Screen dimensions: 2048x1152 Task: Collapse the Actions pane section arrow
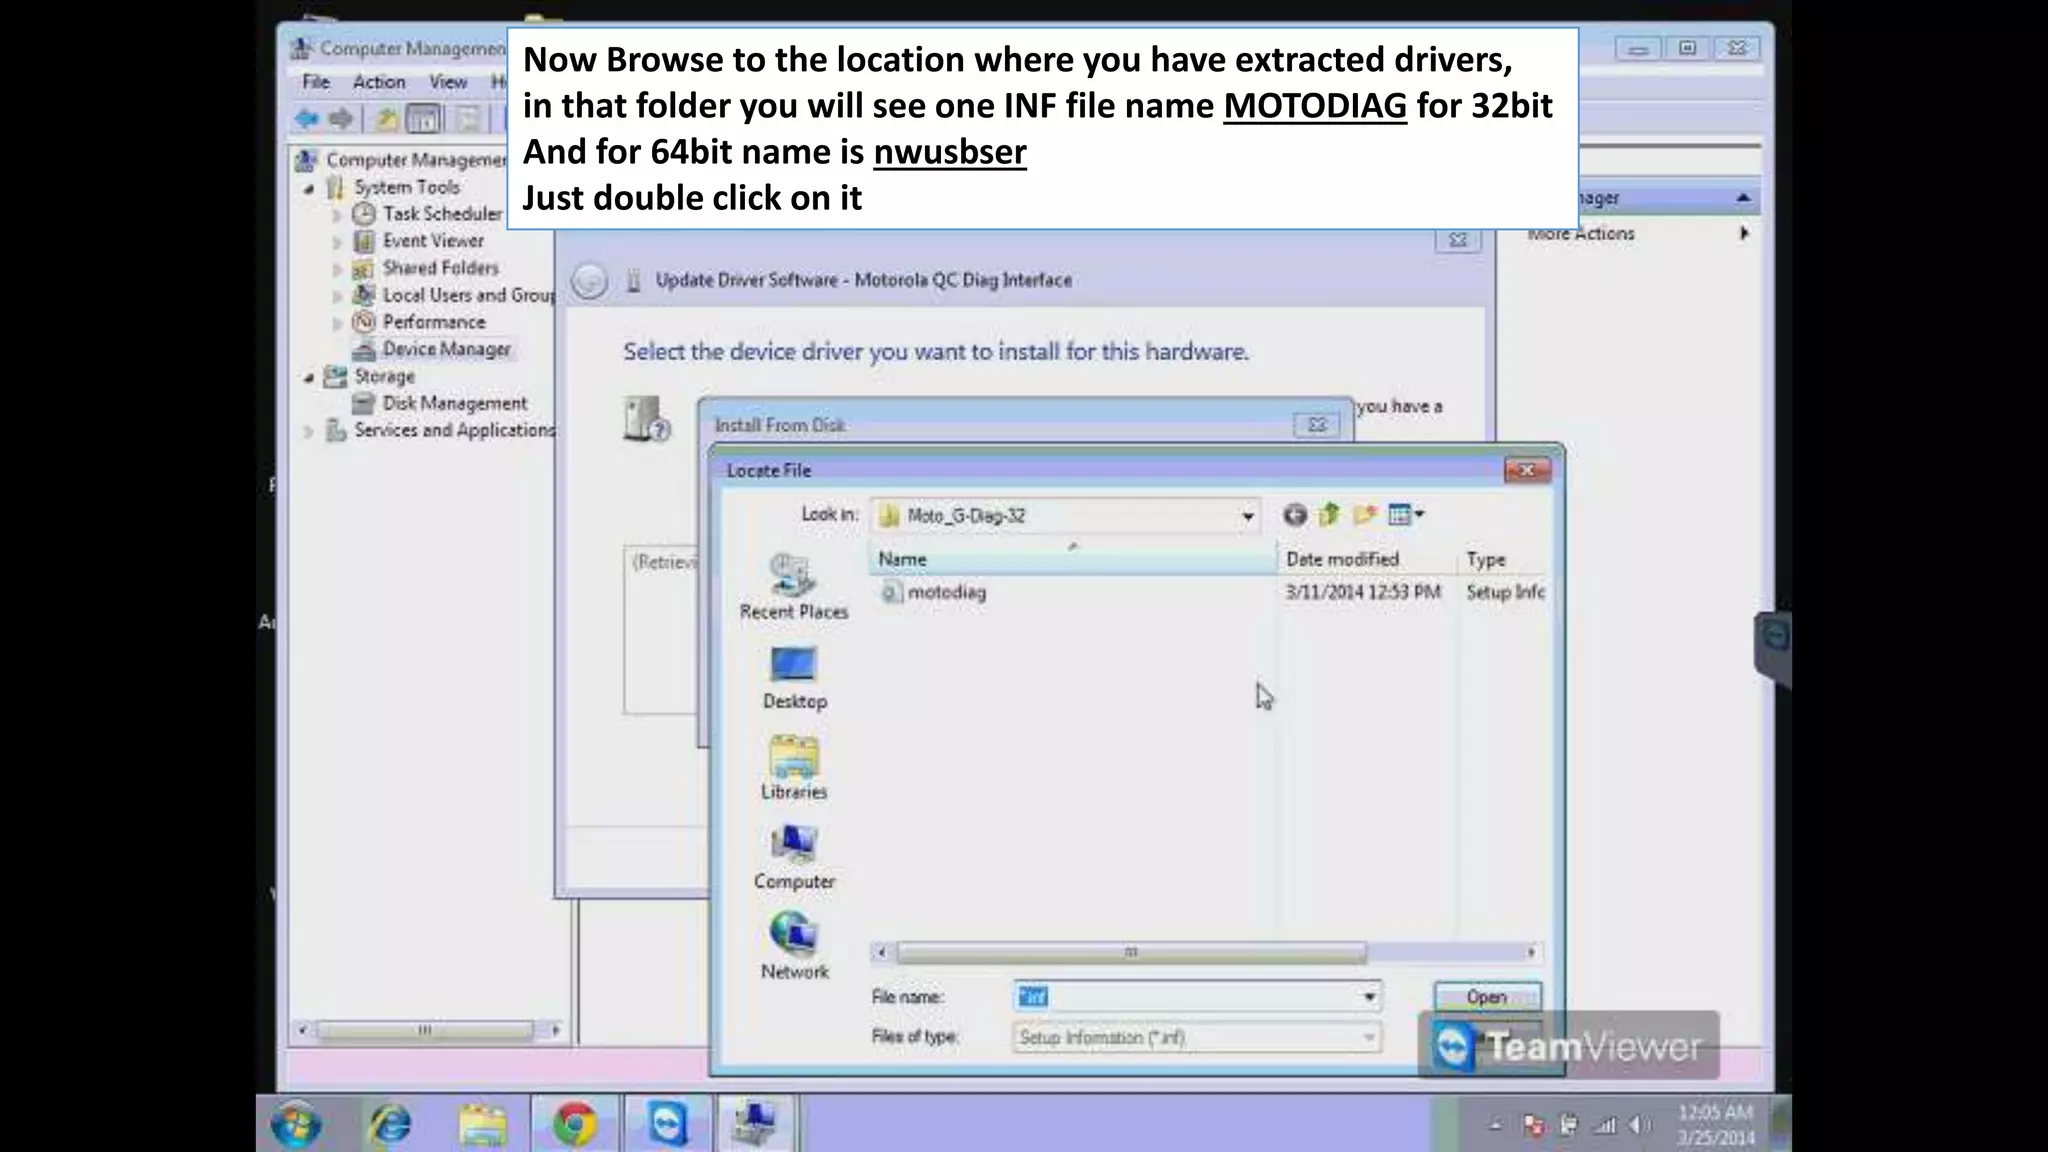pos(1743,198)
